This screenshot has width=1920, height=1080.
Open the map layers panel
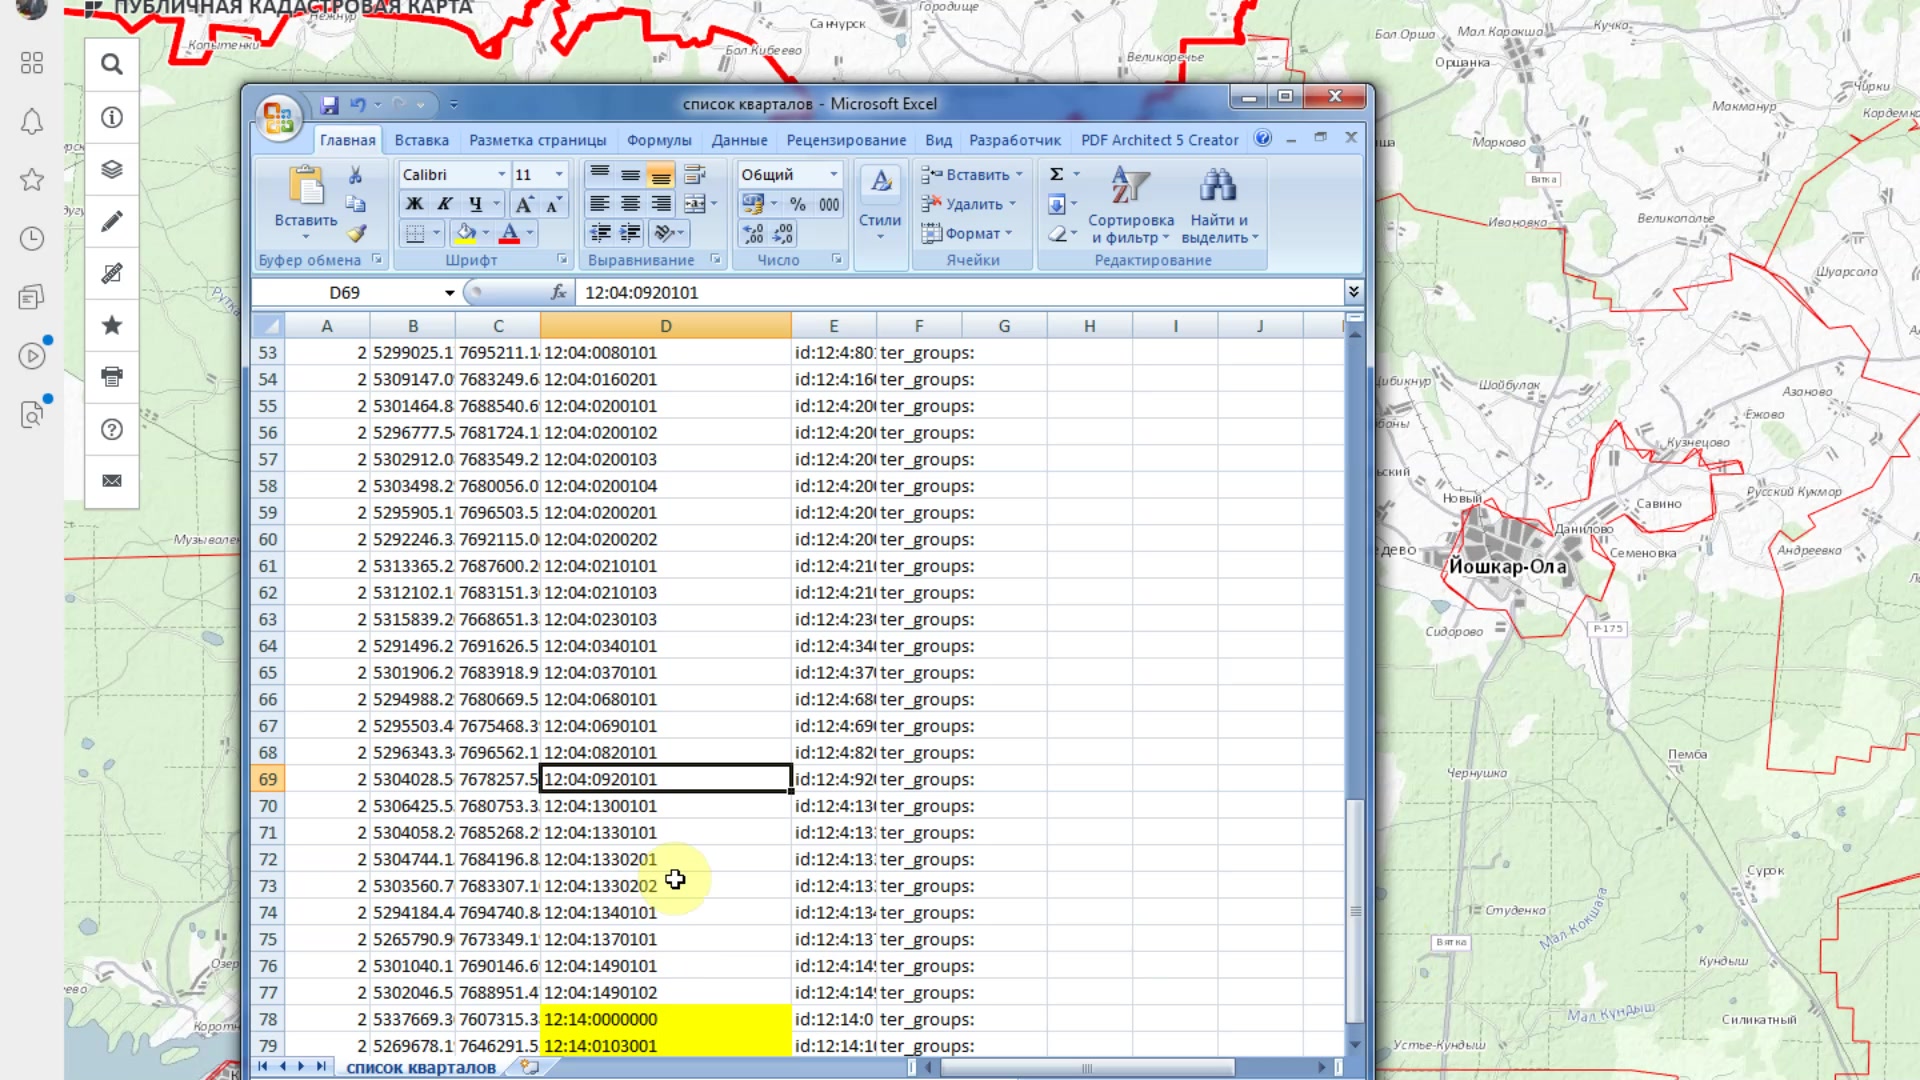pyautogui.click(x=112, y=169)
